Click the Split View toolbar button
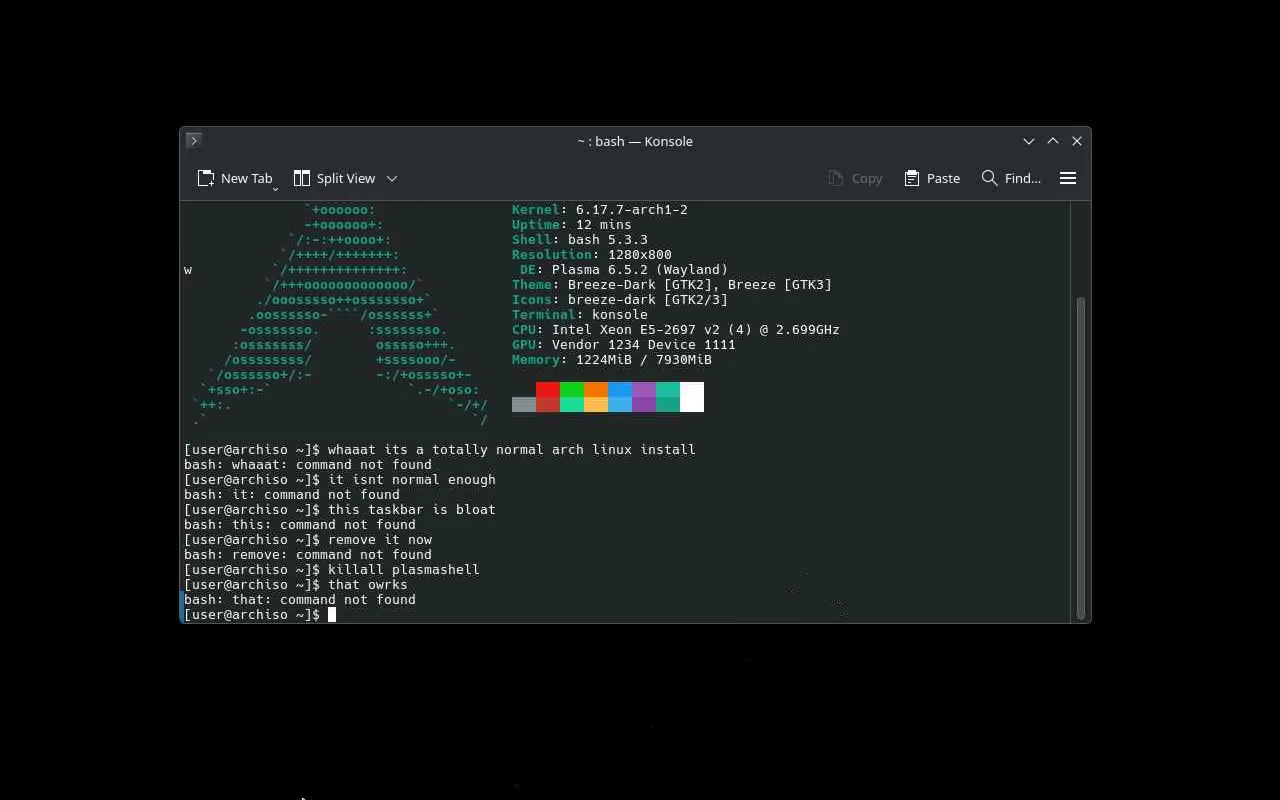 334,178
